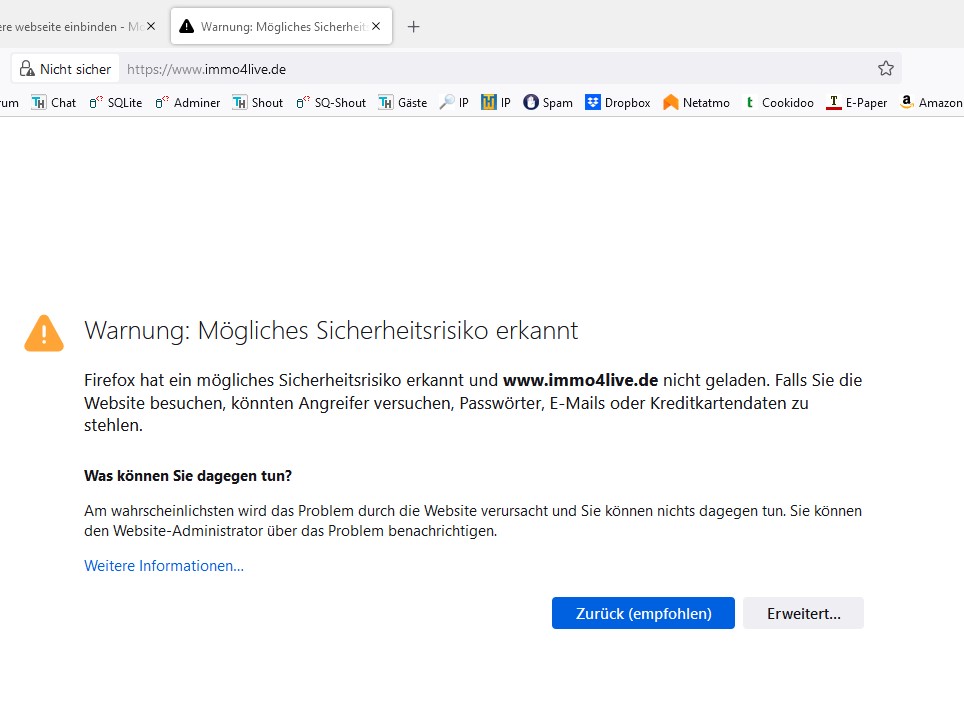Image resolution: width=964 pixels, height=706 pixels.
Task: Open the 'Weitere Informationen...' link
Action: (164, 566)
